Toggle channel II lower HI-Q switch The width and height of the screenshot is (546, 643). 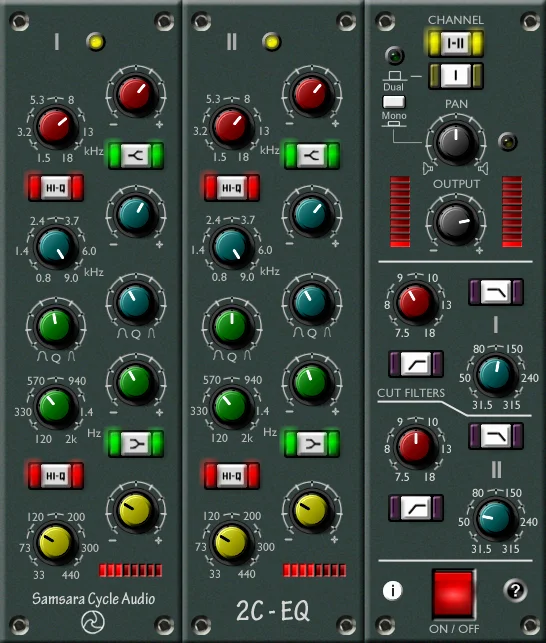(x=232, y=476)
